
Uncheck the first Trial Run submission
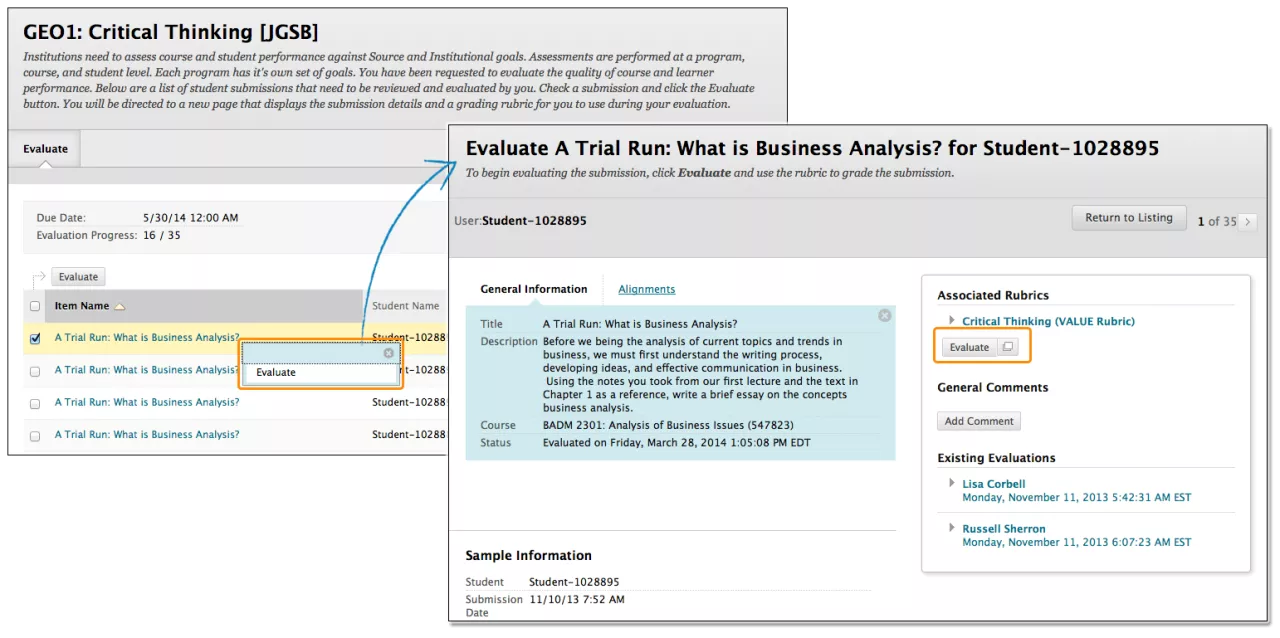[x=35, y=337]
